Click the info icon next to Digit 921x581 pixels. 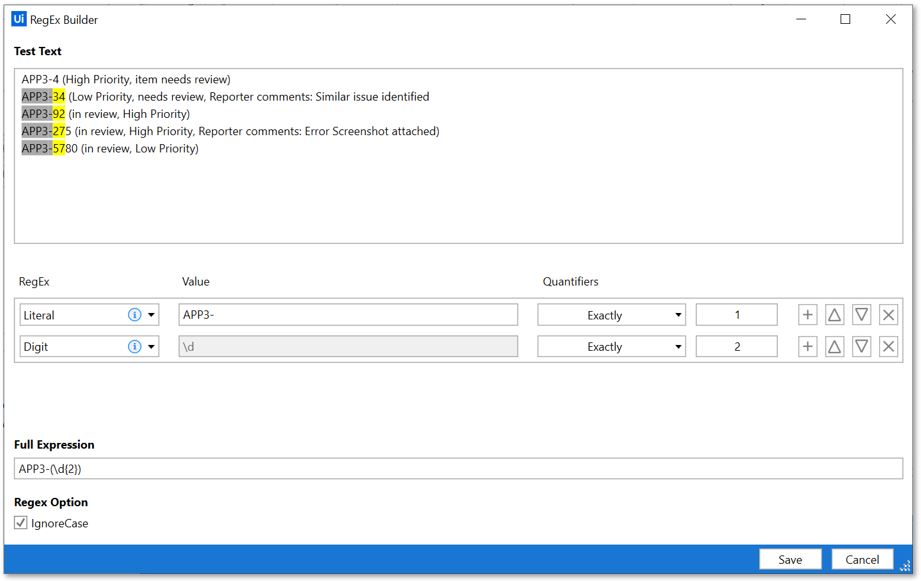tap(135, 347)
